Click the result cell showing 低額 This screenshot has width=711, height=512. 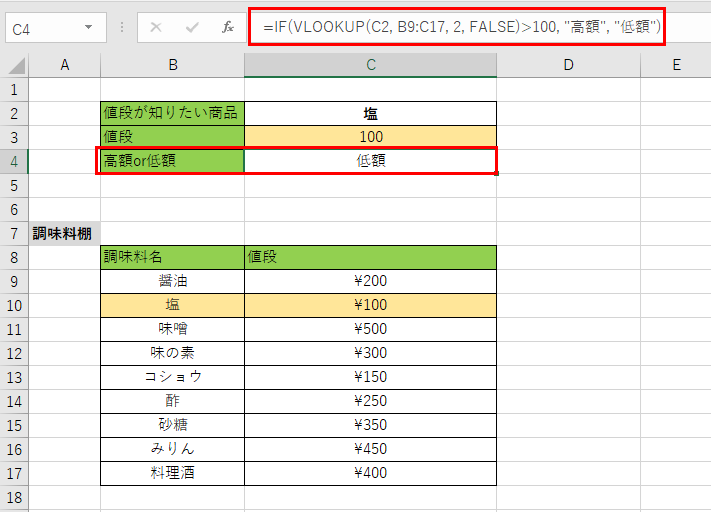click(x=370, y=161)
